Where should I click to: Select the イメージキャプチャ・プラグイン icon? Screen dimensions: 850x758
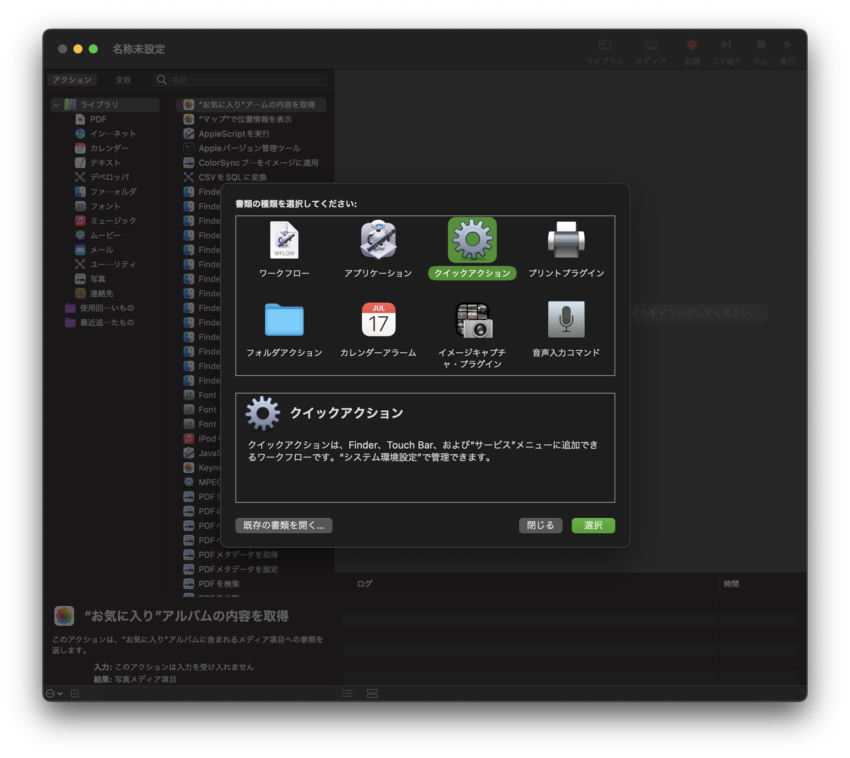[472, 320]
